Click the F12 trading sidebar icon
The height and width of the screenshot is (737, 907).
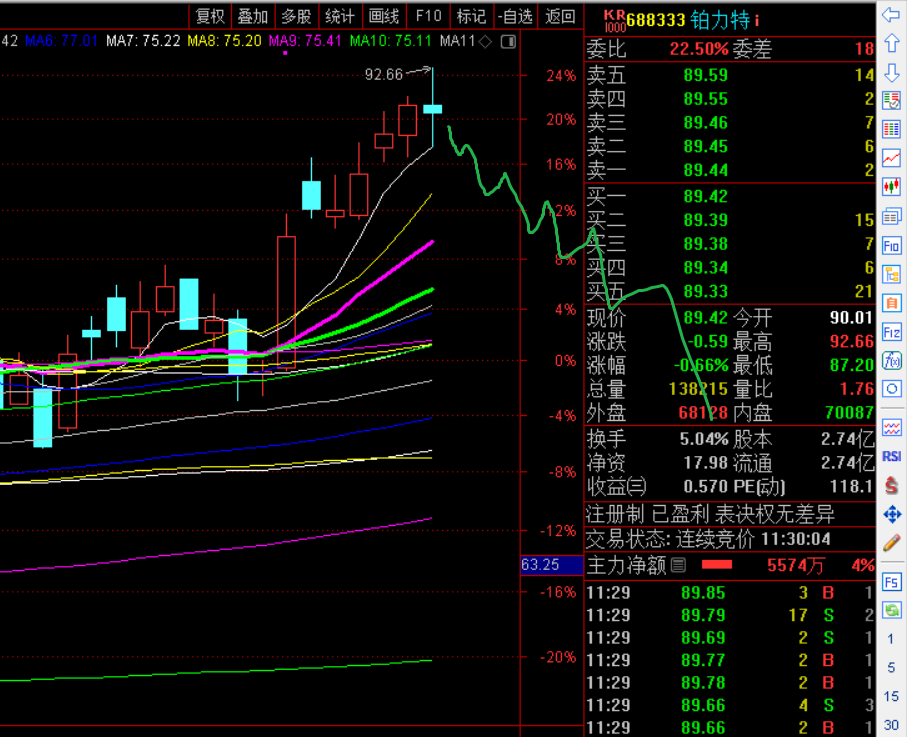[x=891, y=332]
